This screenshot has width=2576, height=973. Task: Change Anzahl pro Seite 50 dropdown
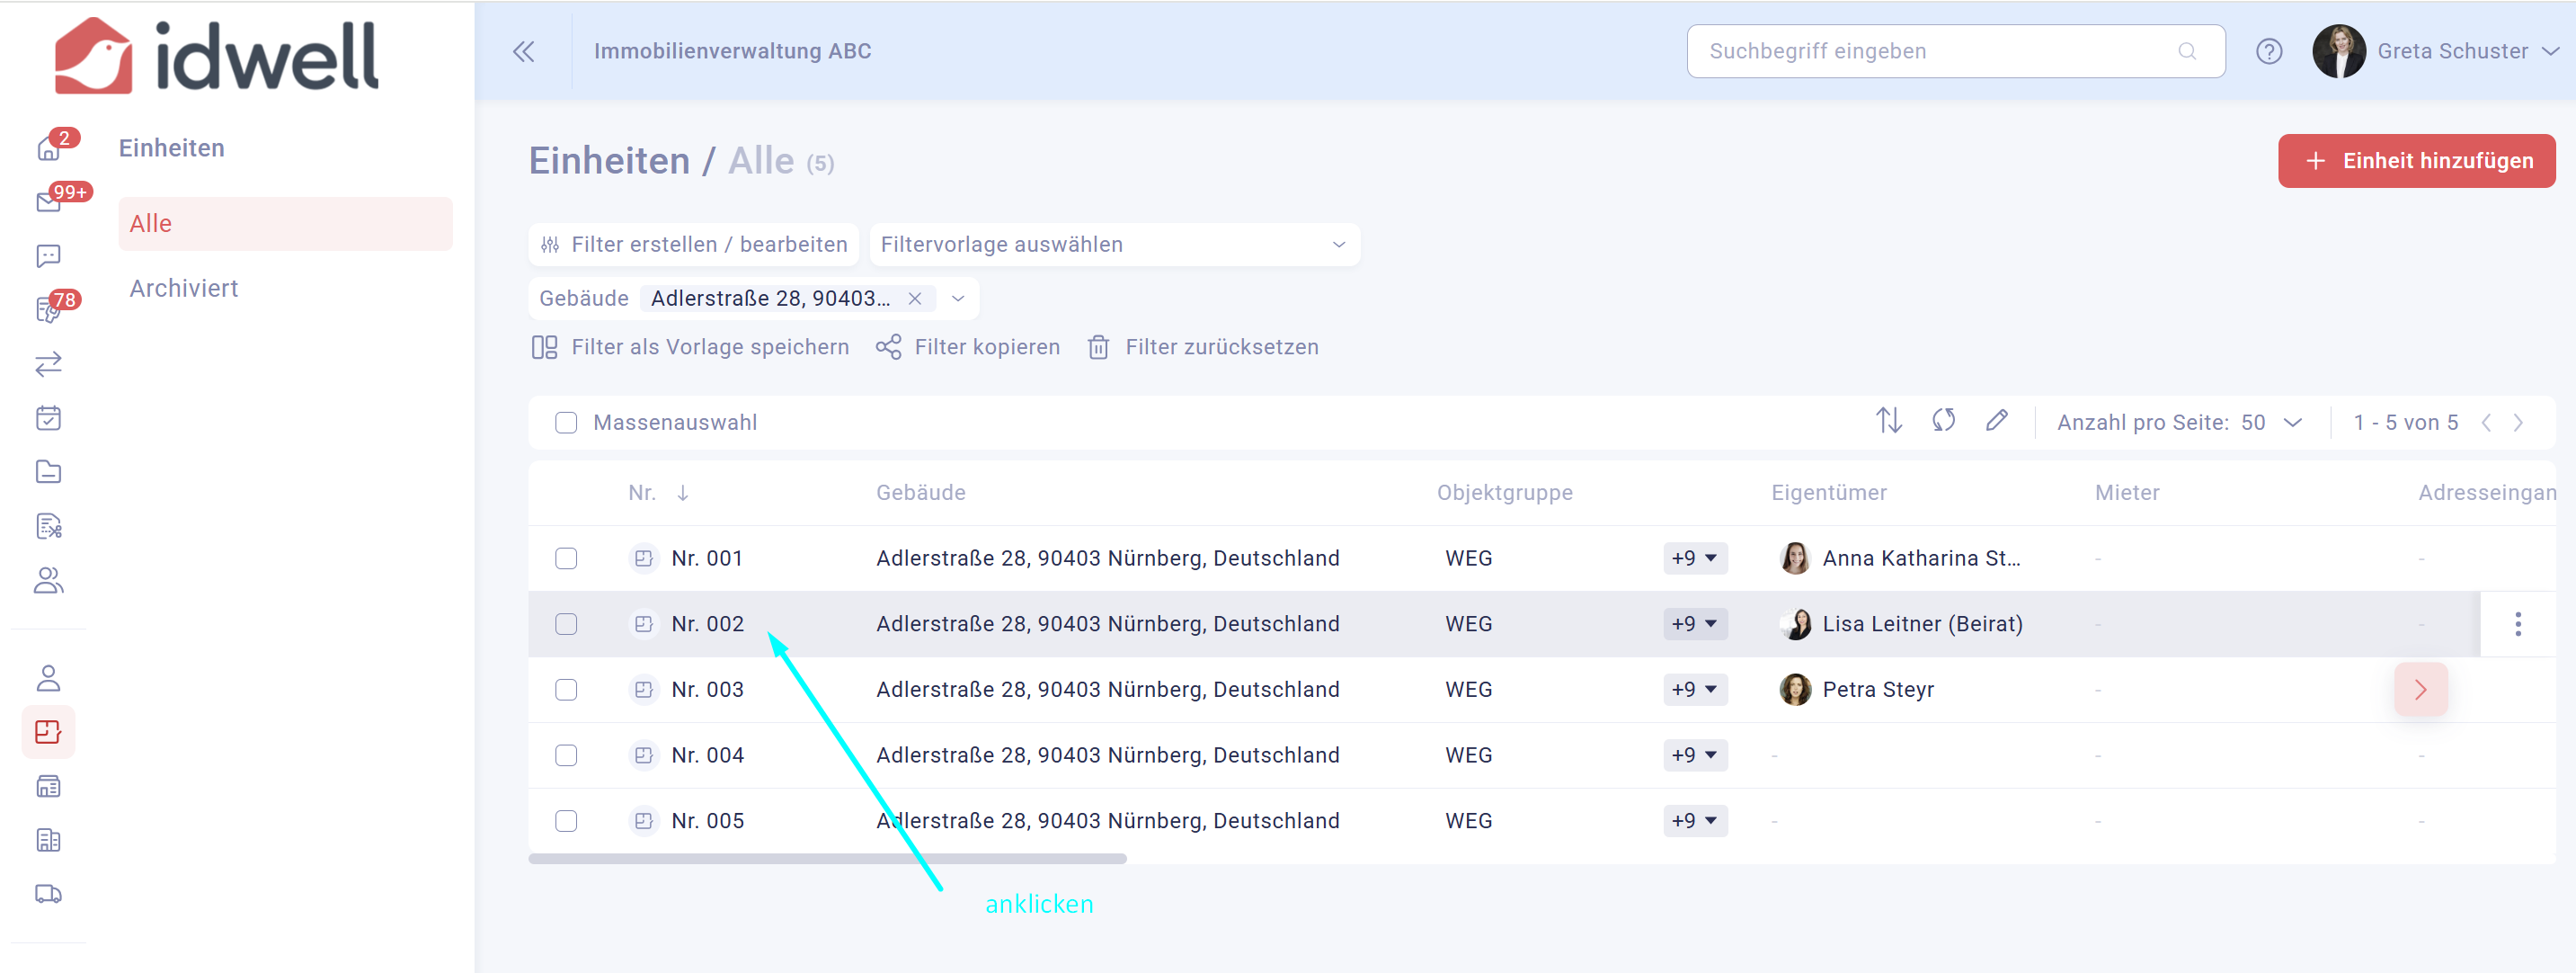(x=2271, y=422)
